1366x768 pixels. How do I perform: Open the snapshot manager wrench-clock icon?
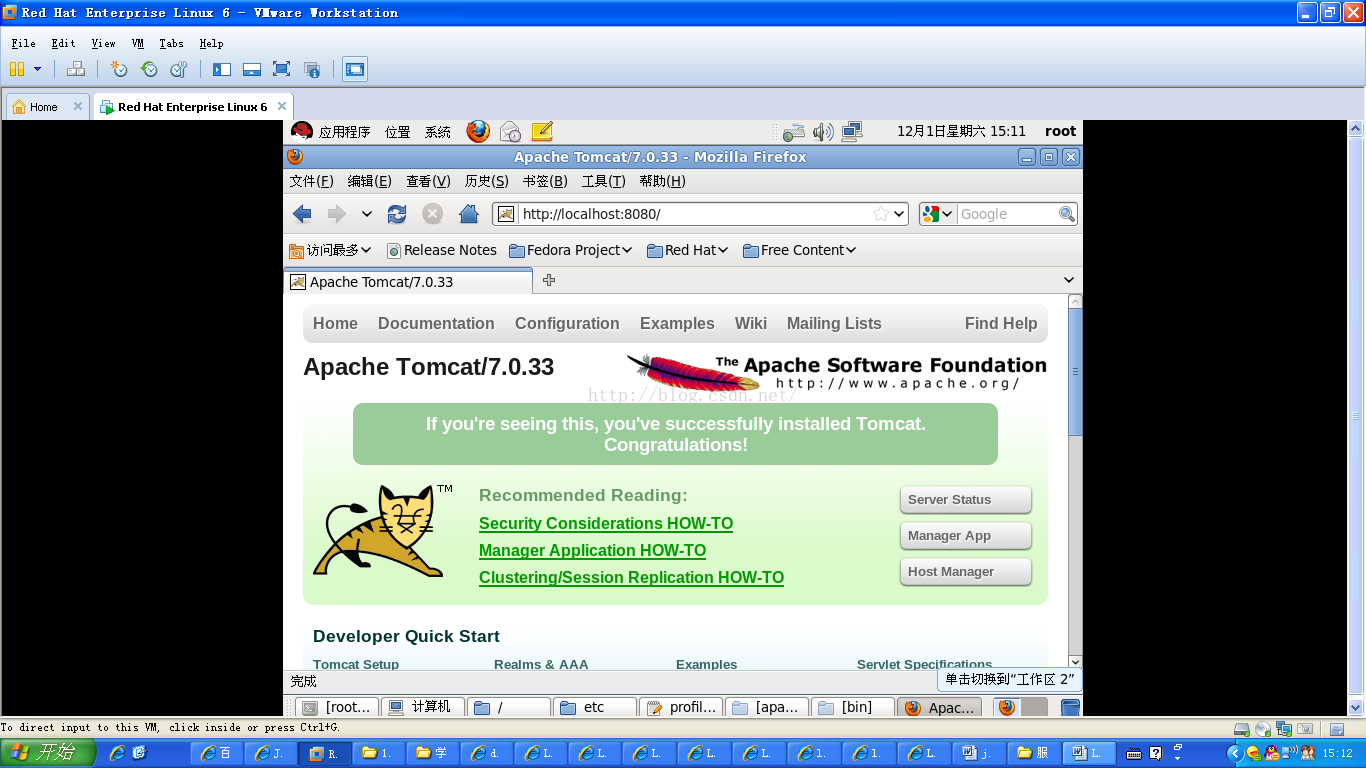pos(178,69)
